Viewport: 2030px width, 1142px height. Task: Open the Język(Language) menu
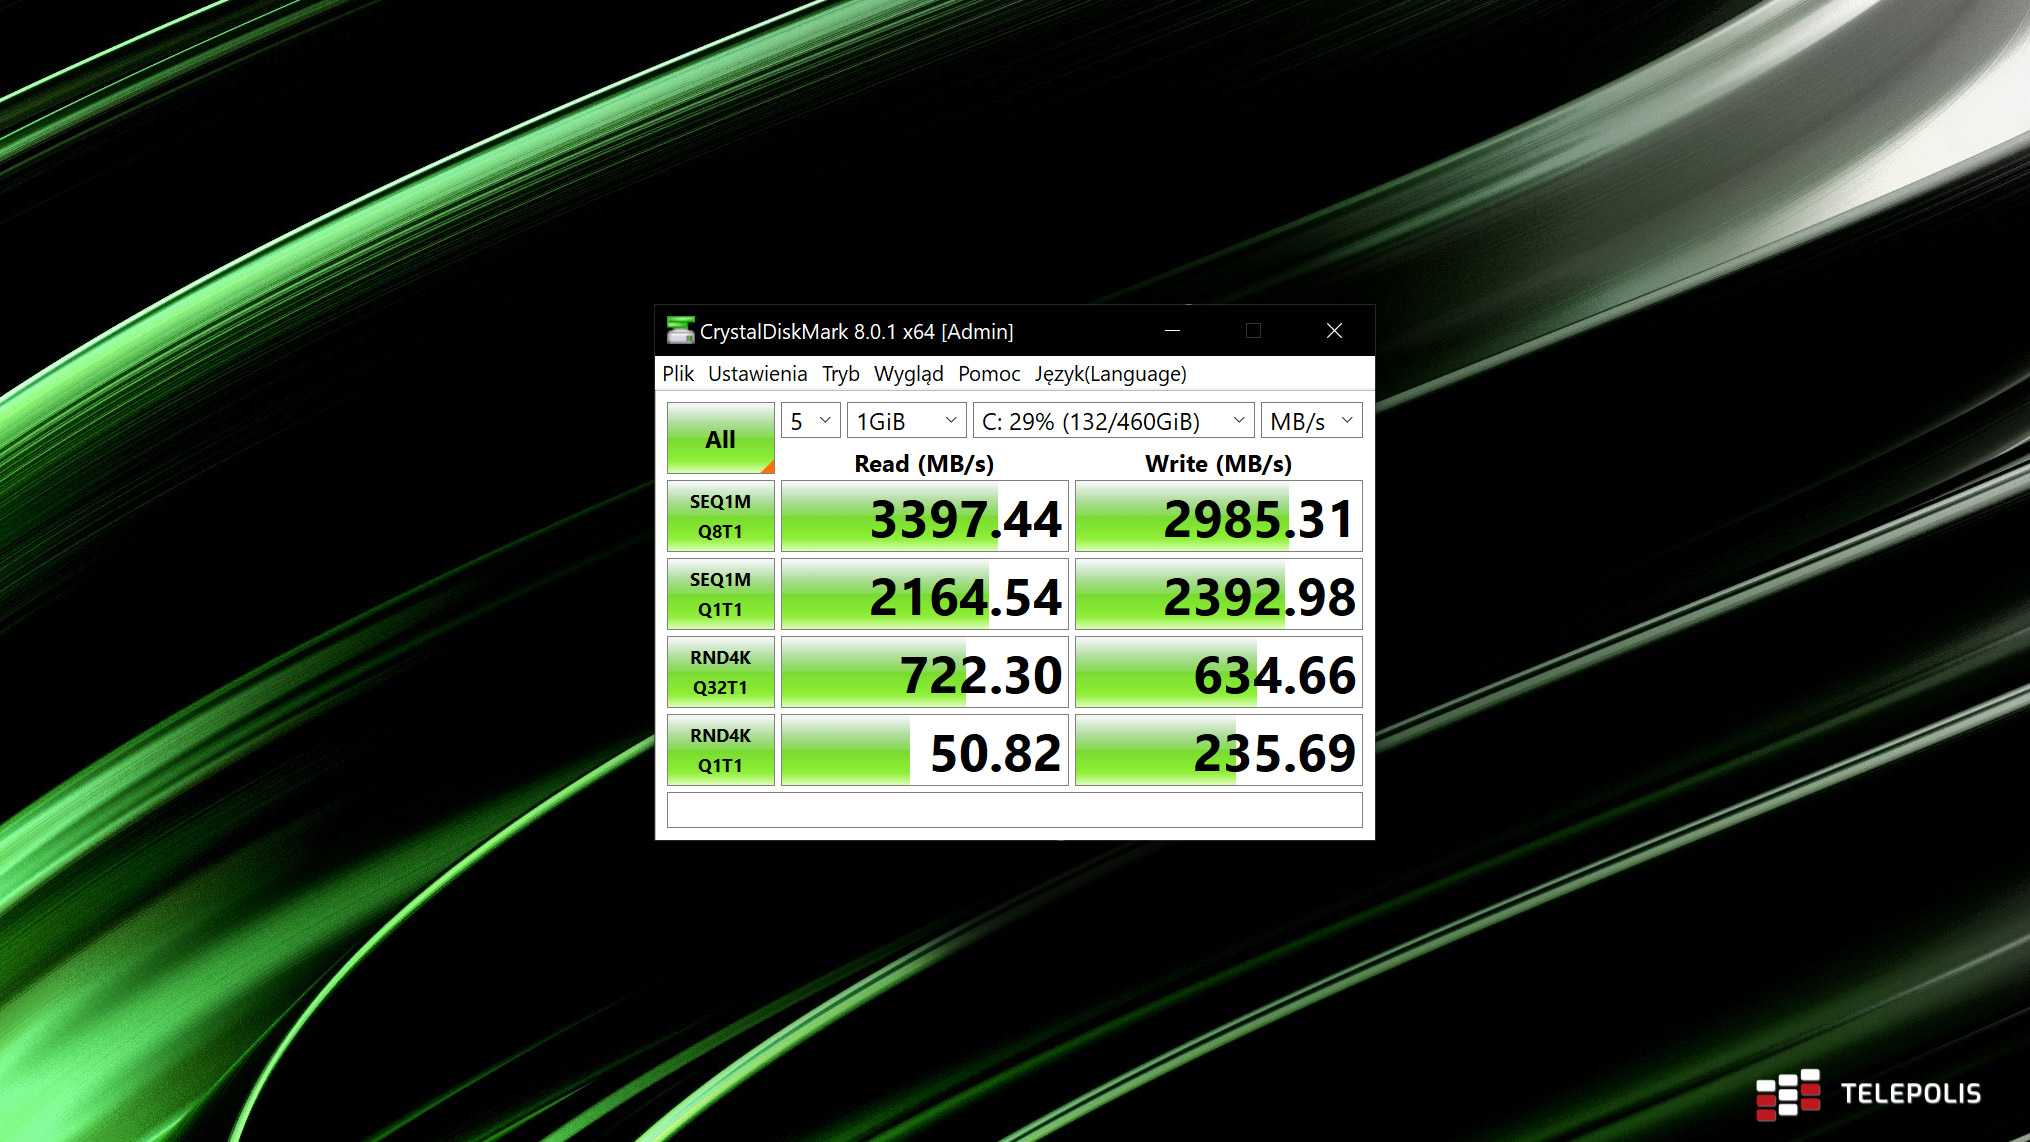click(1110, 374)
